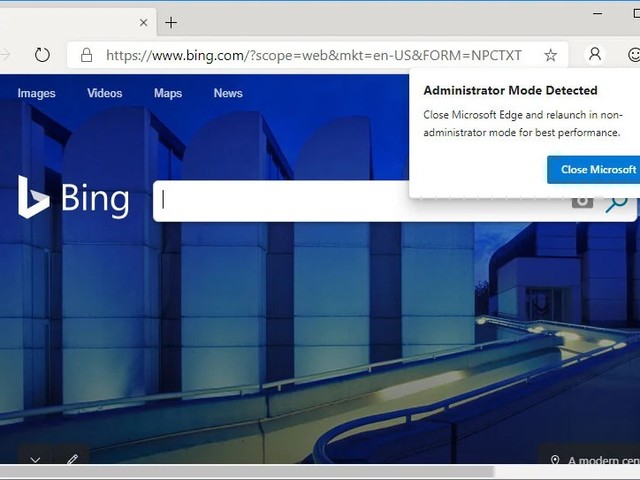This screenshot has width=640, height=480.
Task: Click the horizontal scrollbar at the bottom
Action: coord(247,472)
